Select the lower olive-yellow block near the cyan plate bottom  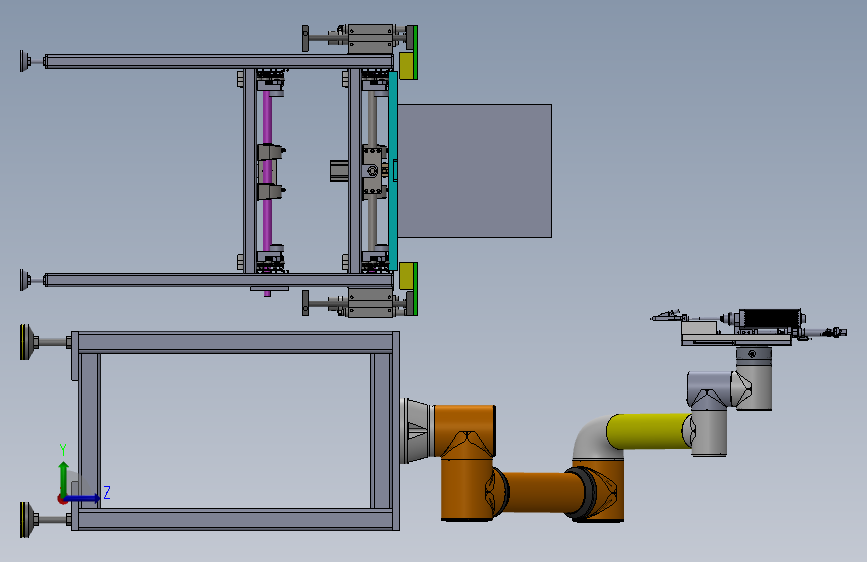point(407,275)
